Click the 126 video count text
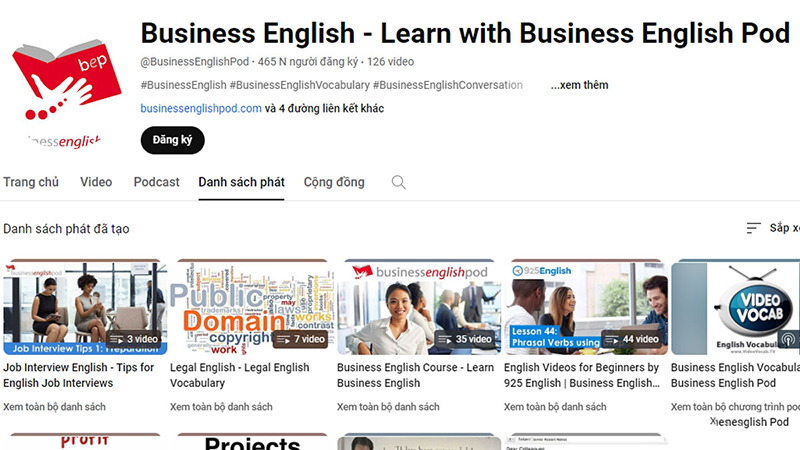Viewport: 800px width, 450px height. tap(390, 62)
